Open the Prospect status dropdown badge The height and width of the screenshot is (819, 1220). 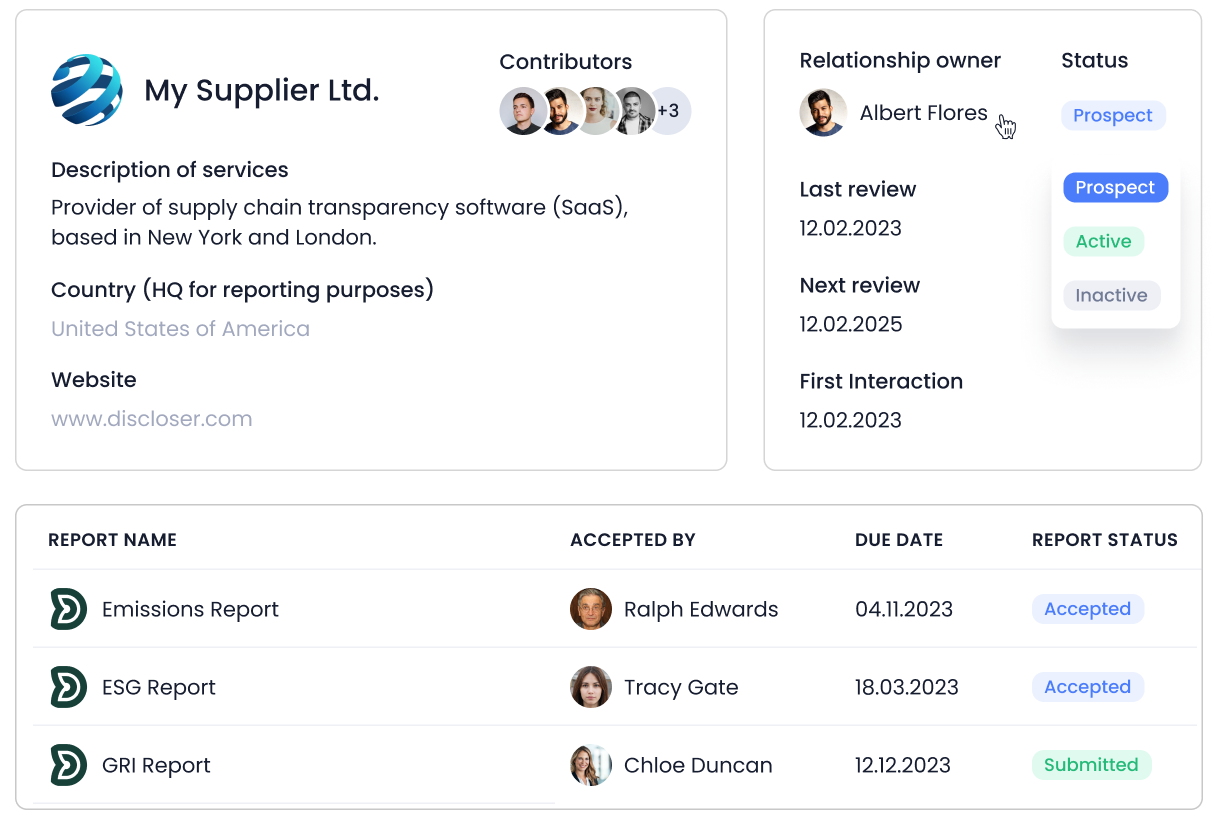(1113, 115)
